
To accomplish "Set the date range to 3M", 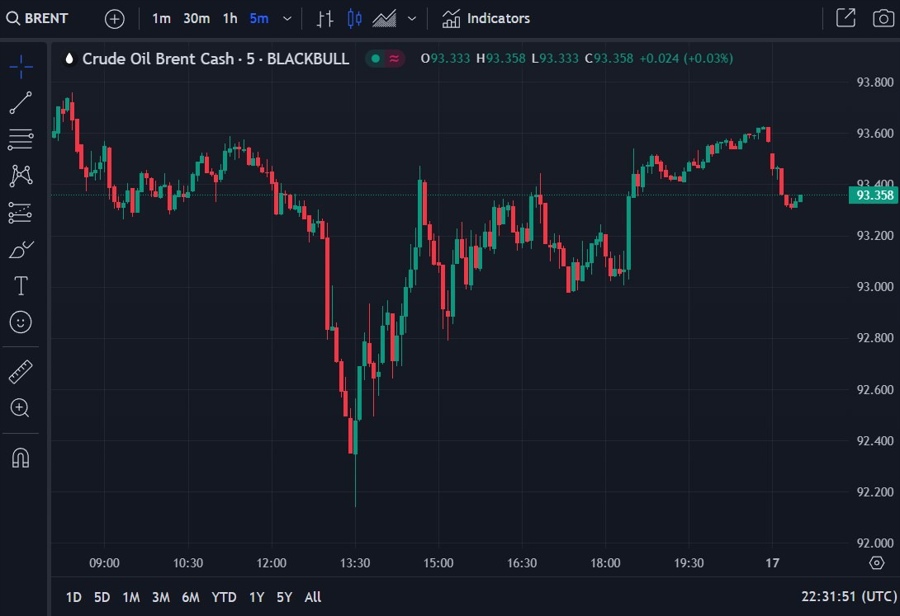I will tap(161, 597).
